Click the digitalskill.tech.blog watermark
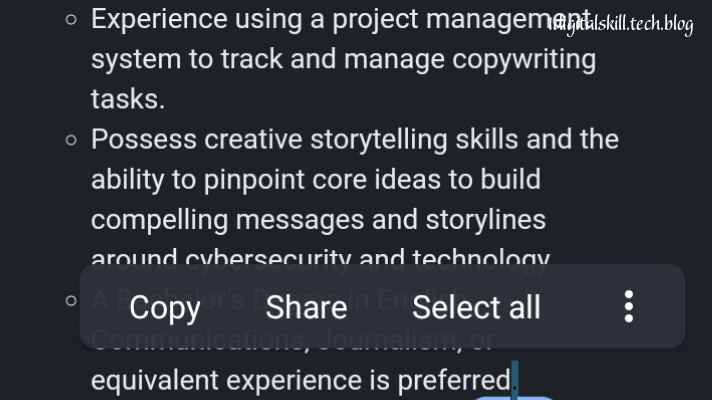 tap(621, 24)
